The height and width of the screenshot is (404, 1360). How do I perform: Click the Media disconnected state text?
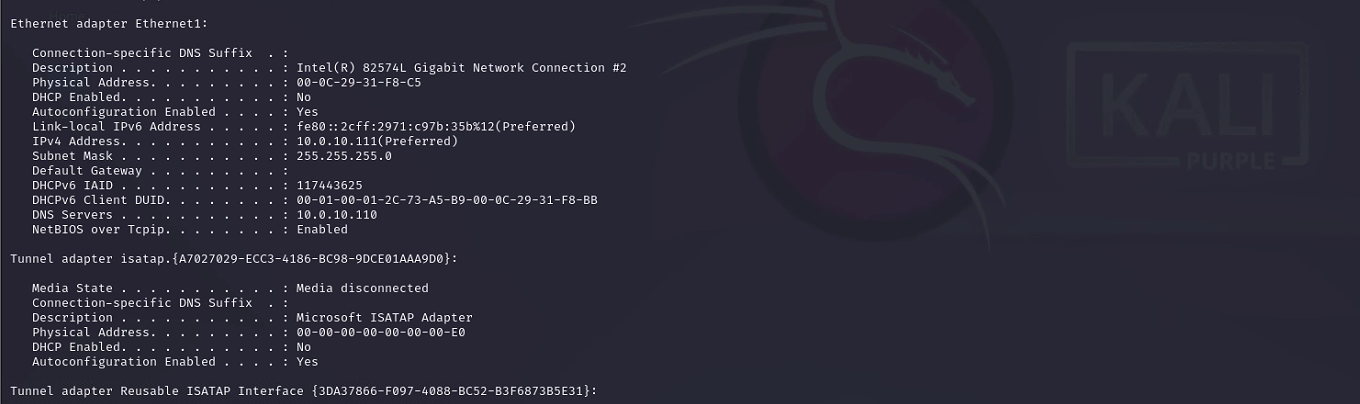click(x=362, y=288)
